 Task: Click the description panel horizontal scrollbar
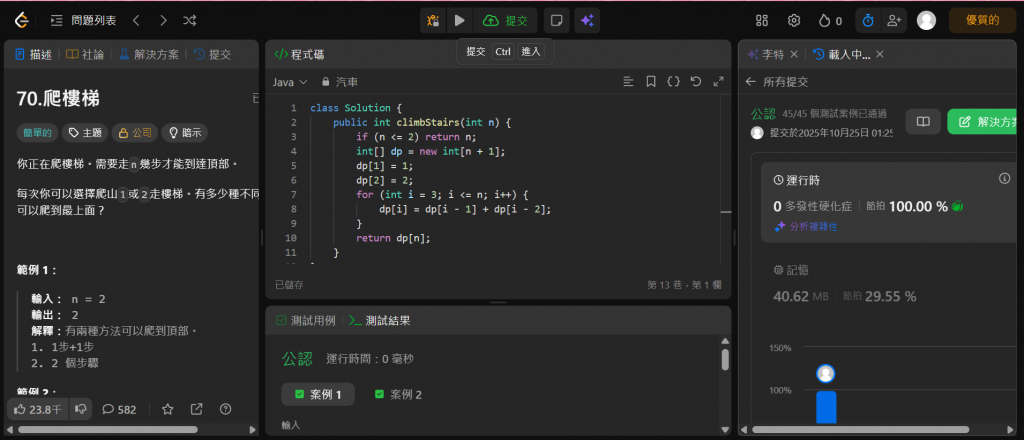[108, 430]
